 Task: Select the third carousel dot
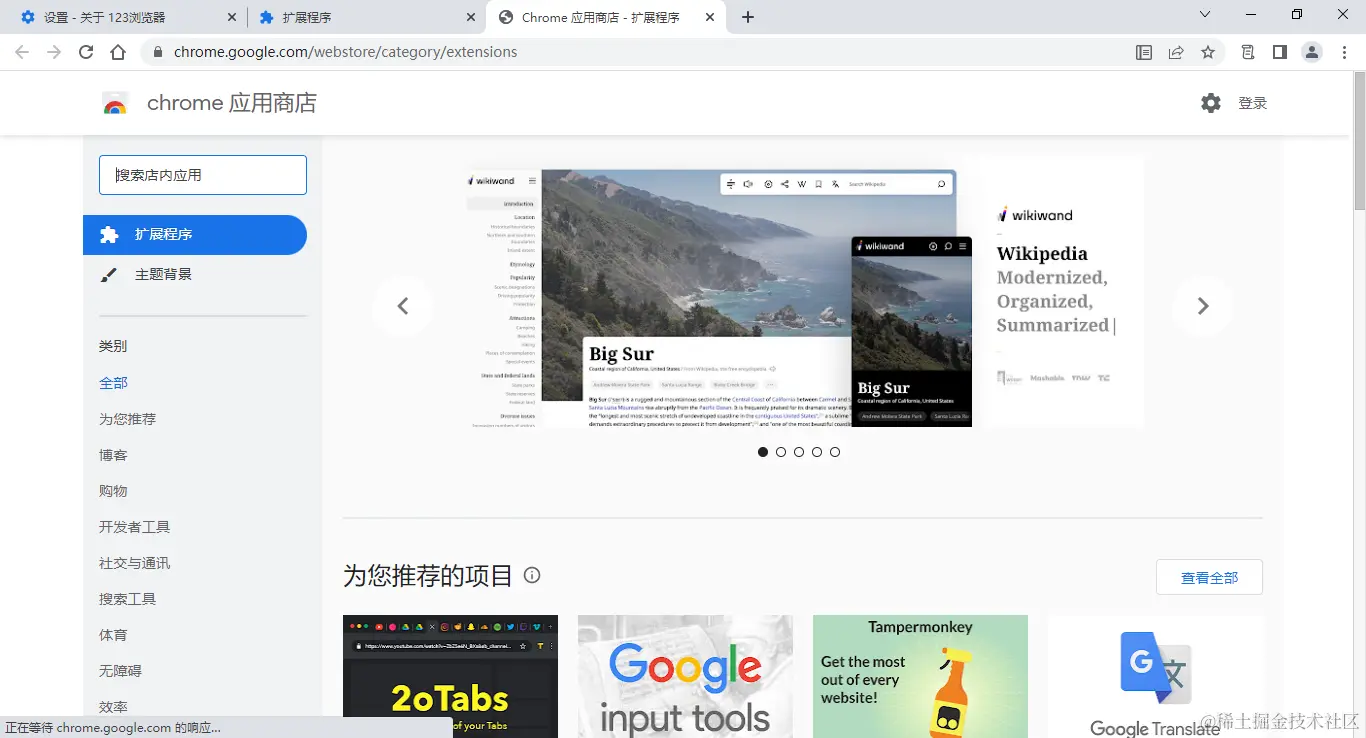(799, 452)
